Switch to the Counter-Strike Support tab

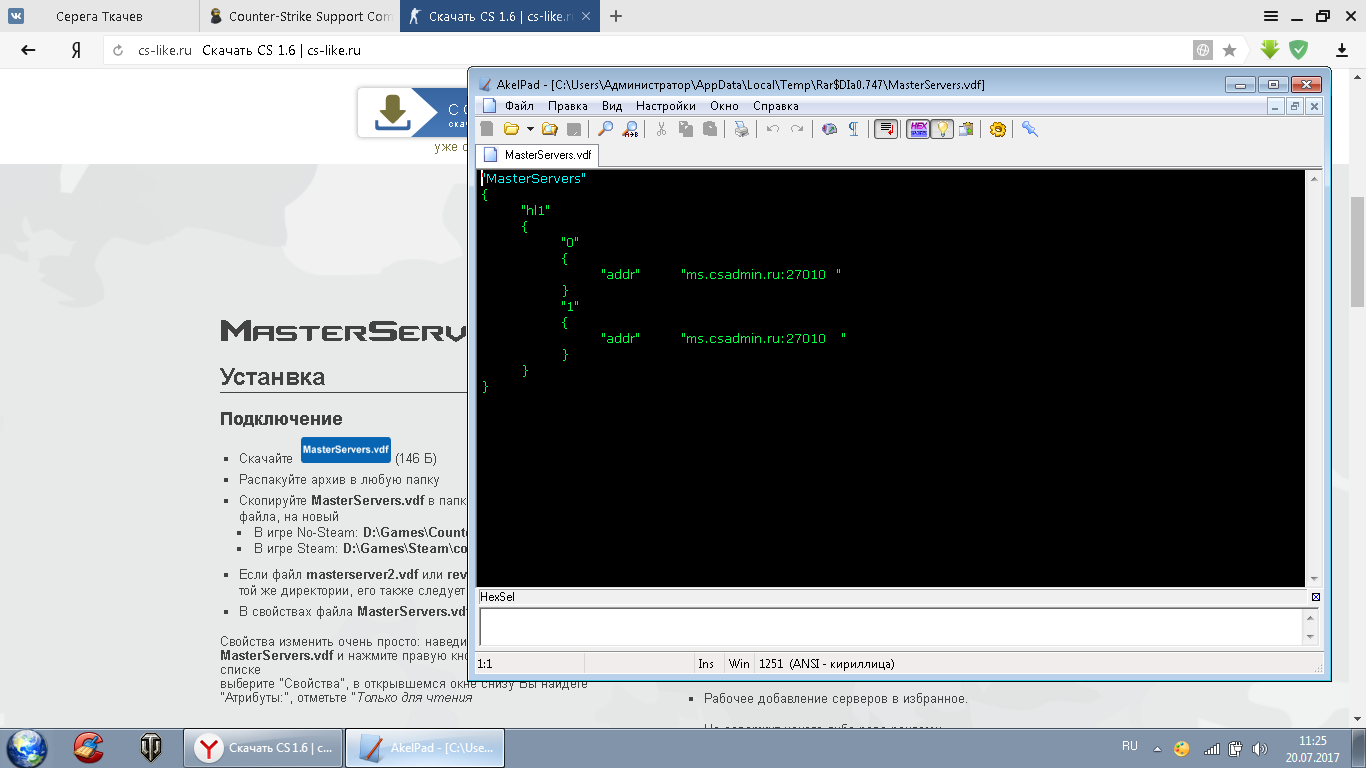click(300, 17)
